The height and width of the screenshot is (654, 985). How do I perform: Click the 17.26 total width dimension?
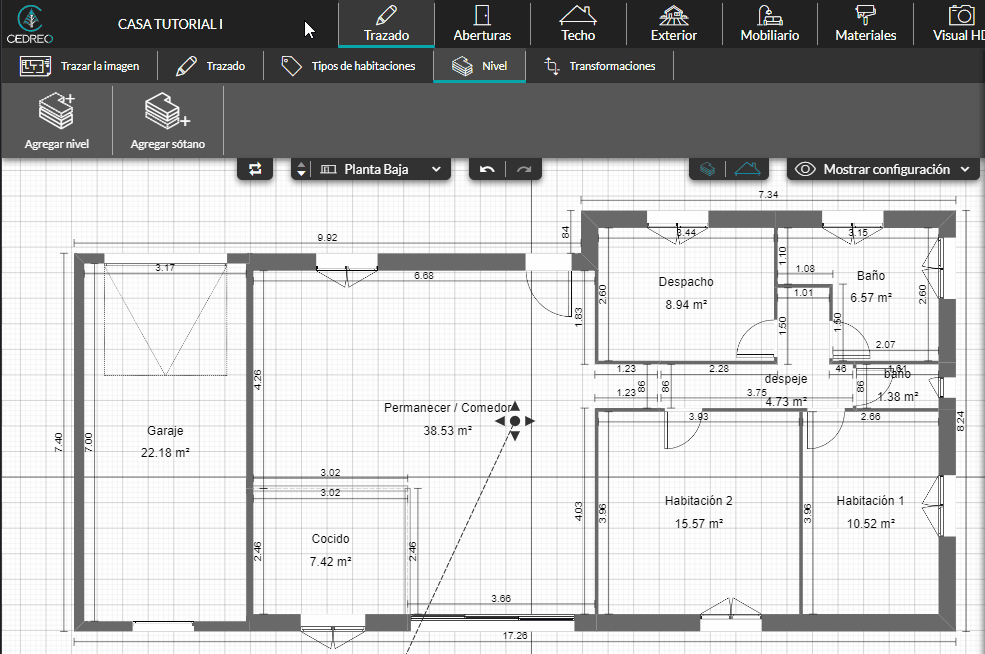(515, 636)
